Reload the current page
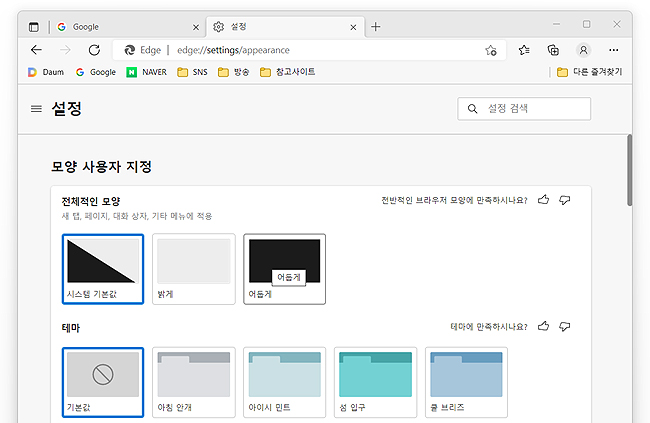The image size is (650, 423). point(94,50)
